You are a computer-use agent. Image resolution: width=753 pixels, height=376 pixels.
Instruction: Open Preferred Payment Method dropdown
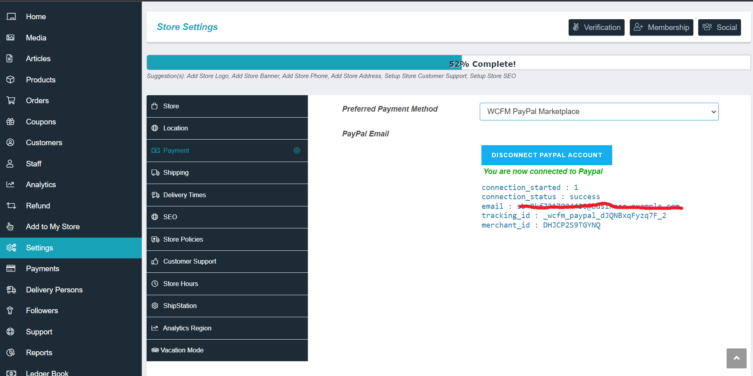599,111
